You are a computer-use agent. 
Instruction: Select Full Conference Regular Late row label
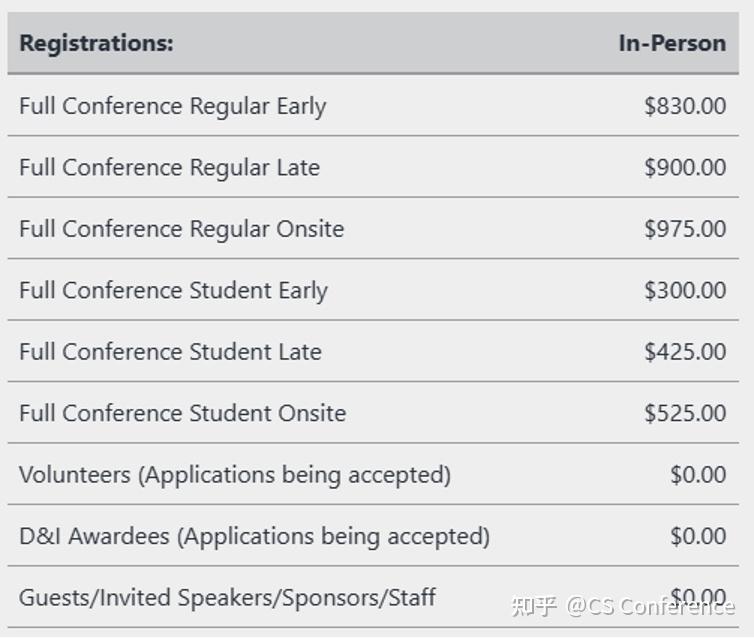click(169, 167)
